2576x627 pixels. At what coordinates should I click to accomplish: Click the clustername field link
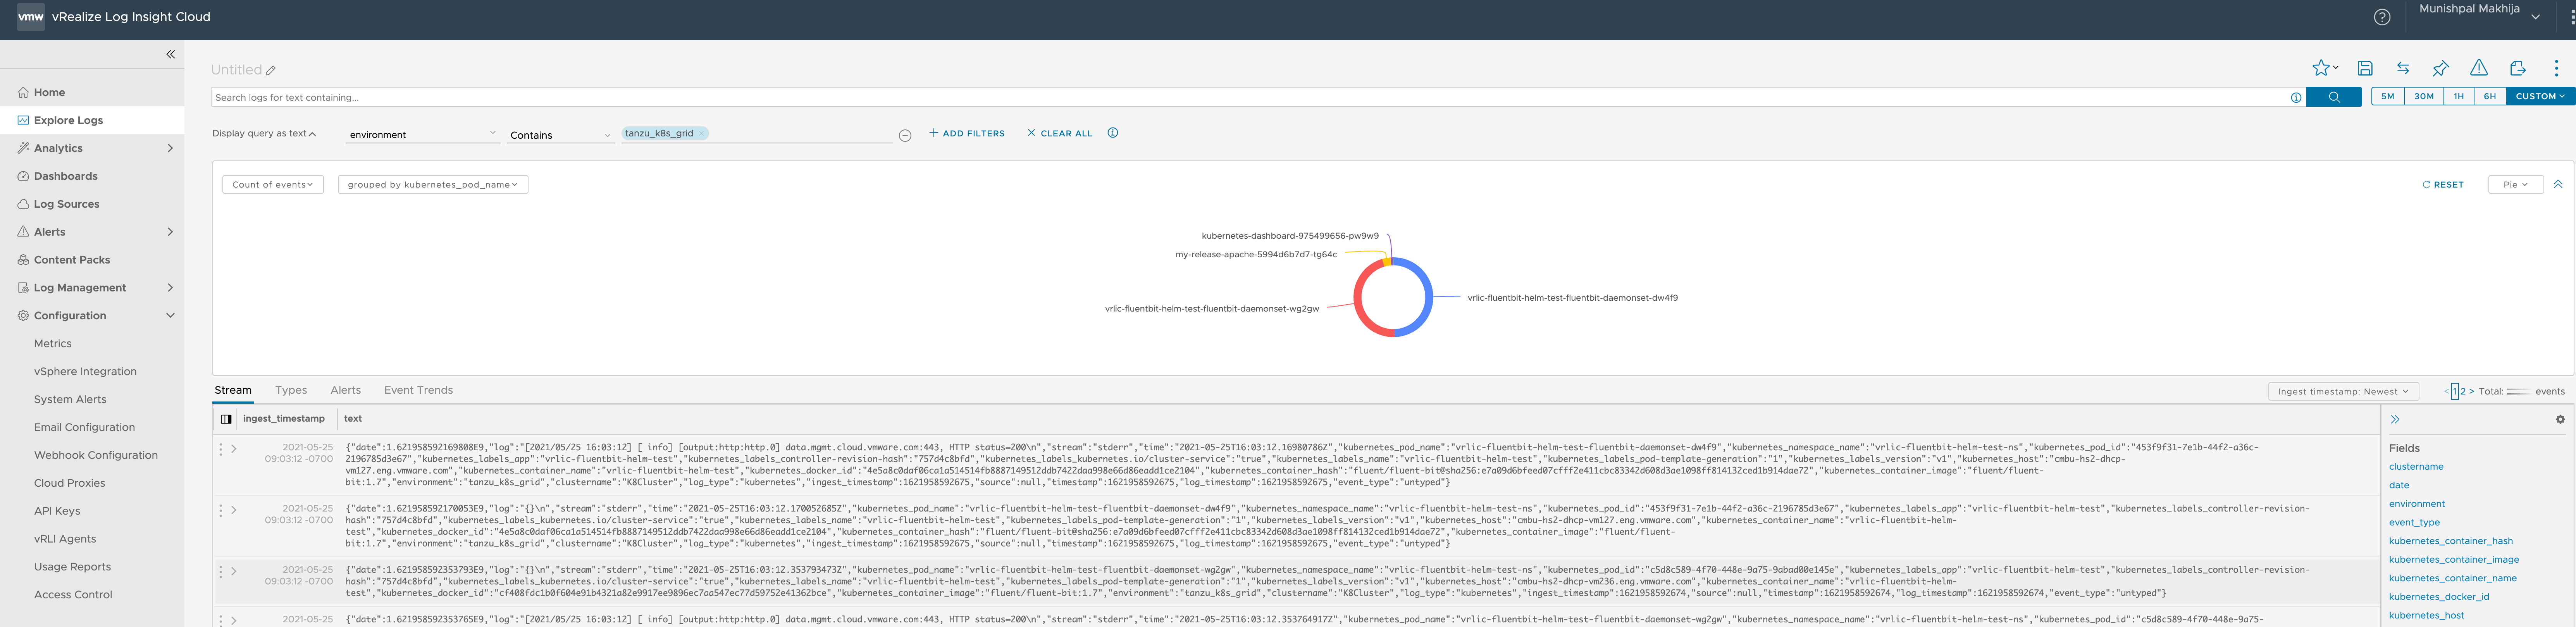coord(2416,467)
